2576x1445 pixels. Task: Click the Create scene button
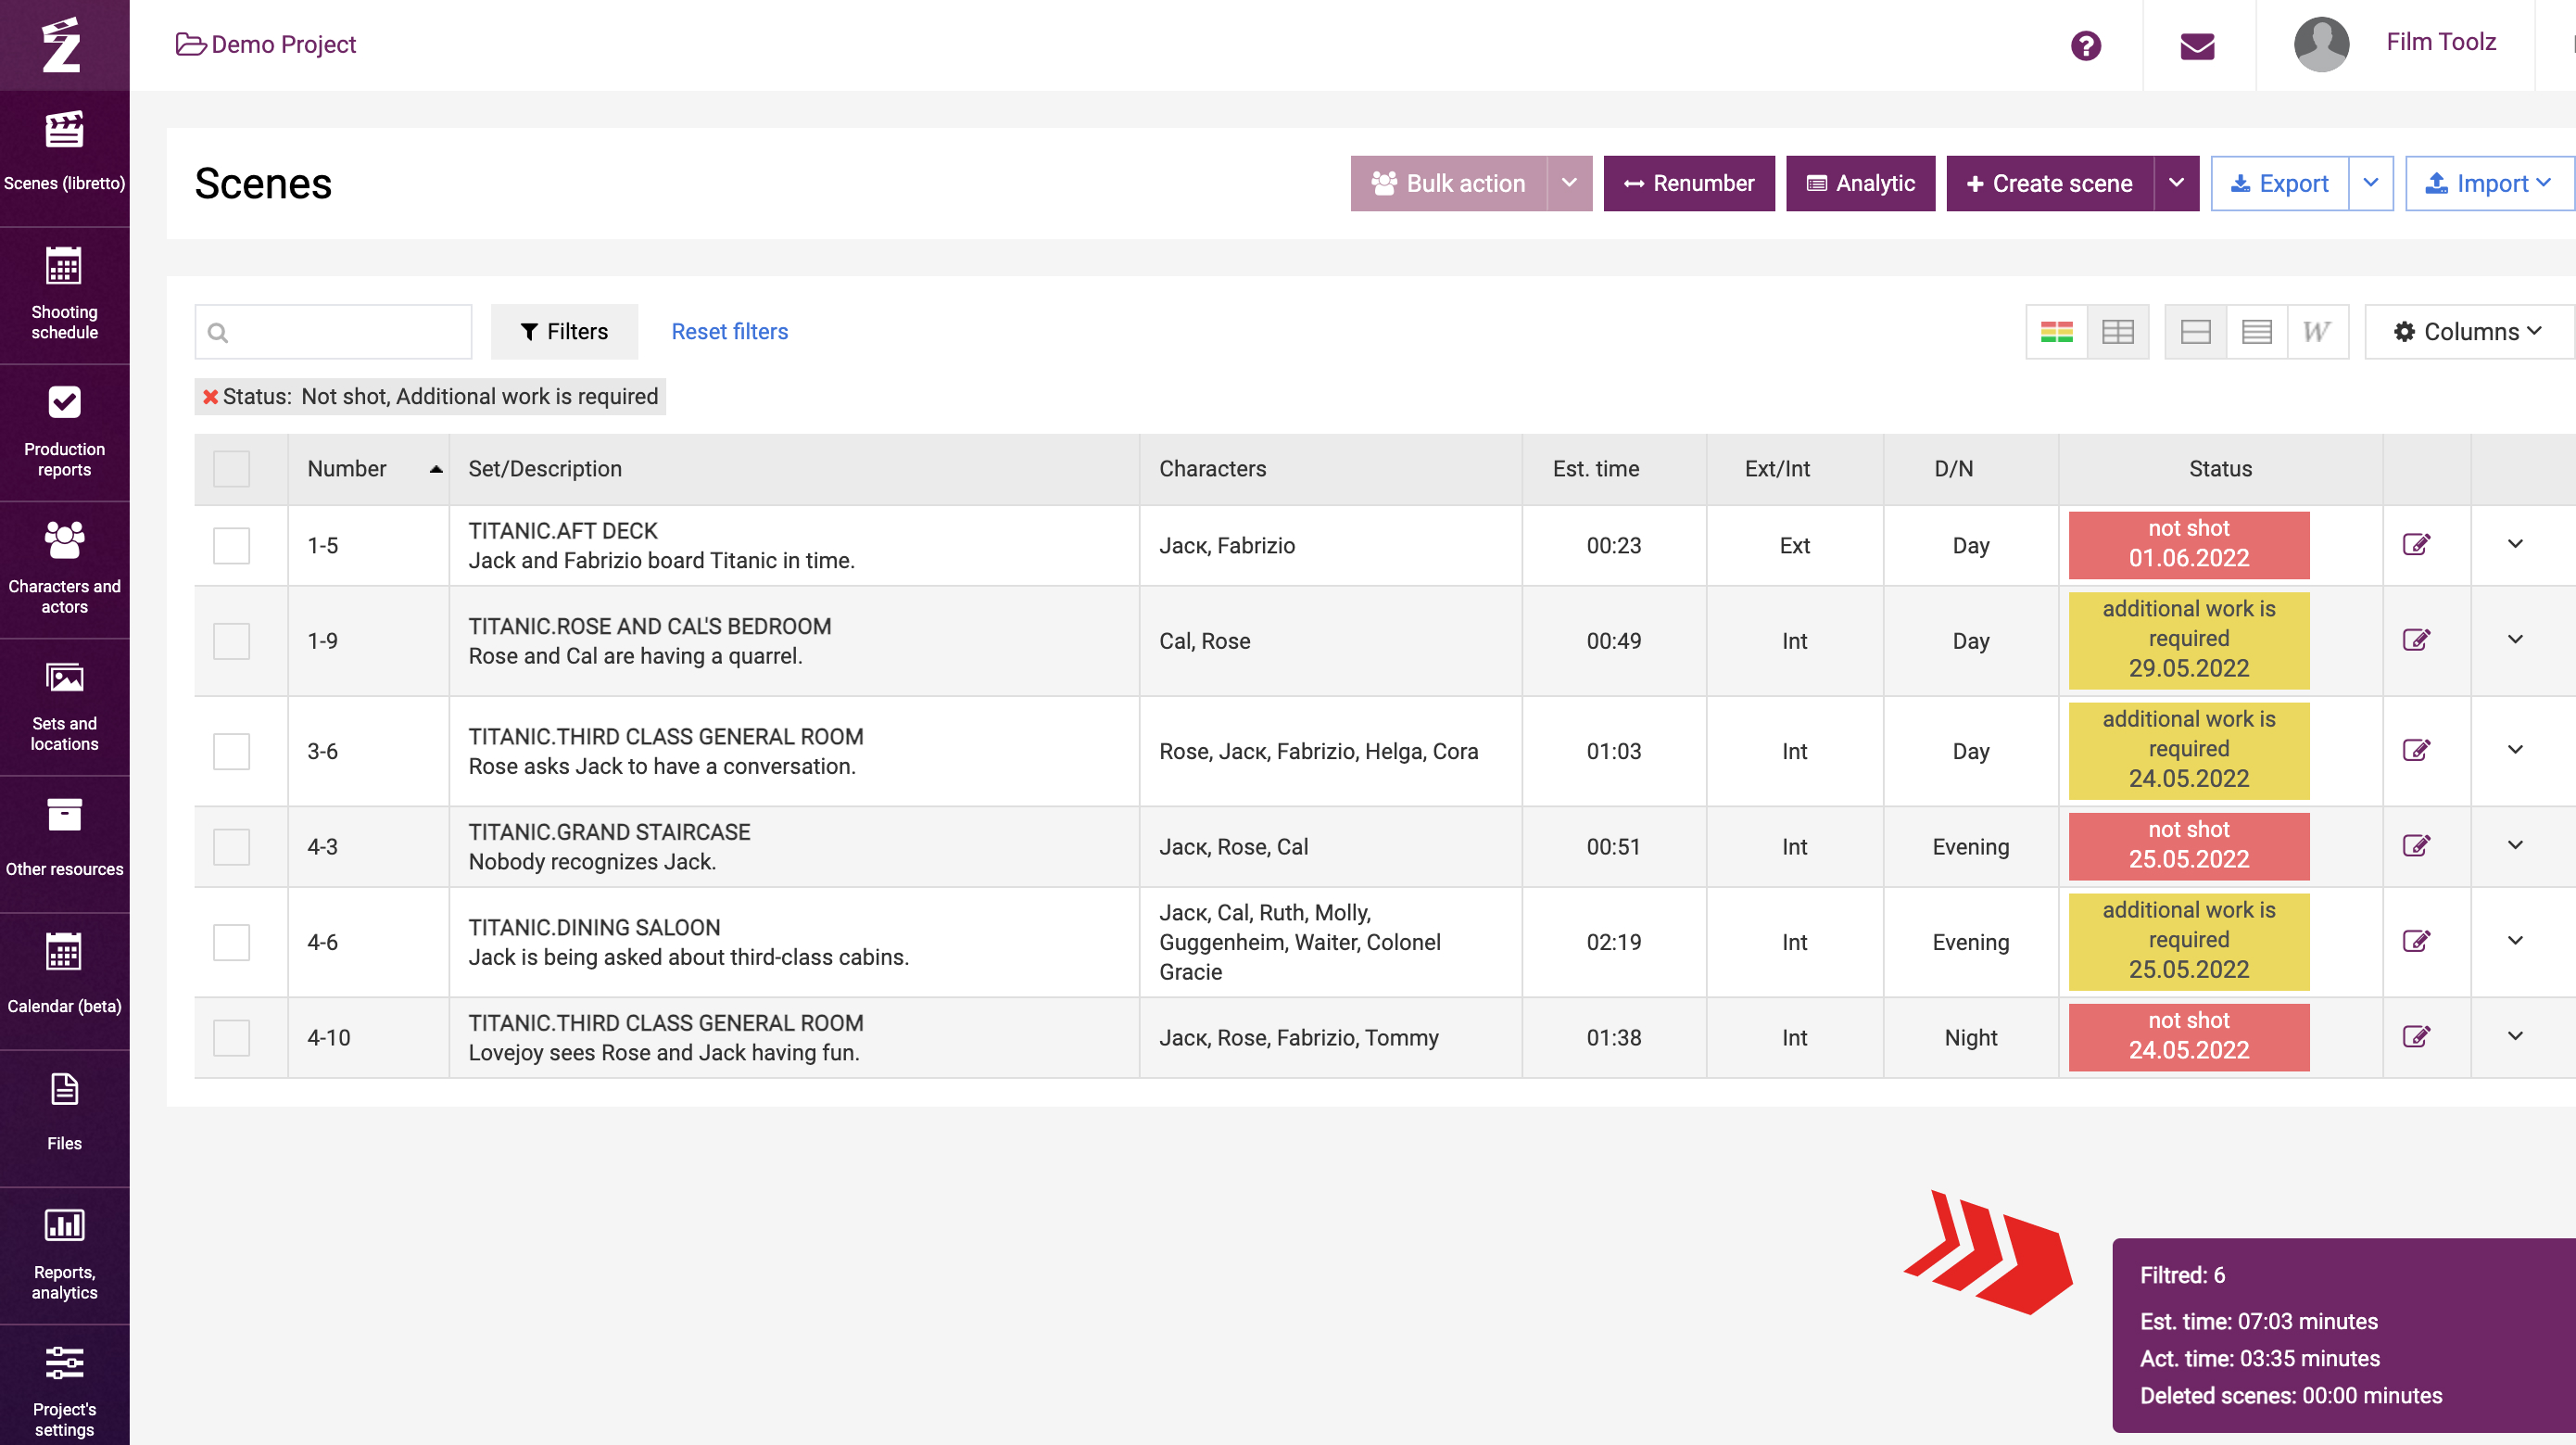(2050, 184)
